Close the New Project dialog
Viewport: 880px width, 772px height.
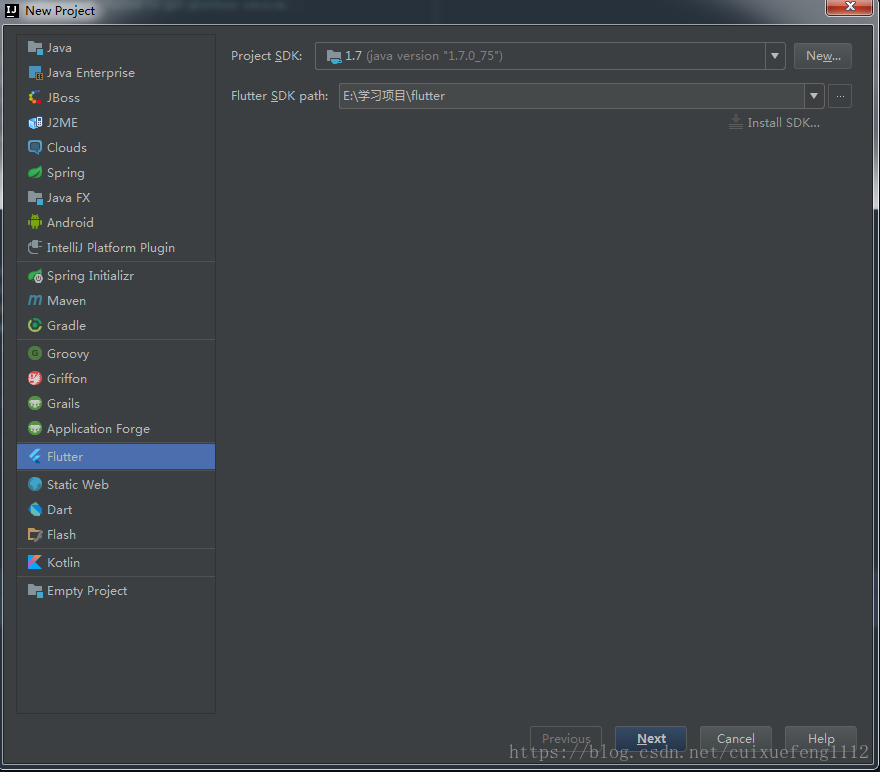click(850, 7)
